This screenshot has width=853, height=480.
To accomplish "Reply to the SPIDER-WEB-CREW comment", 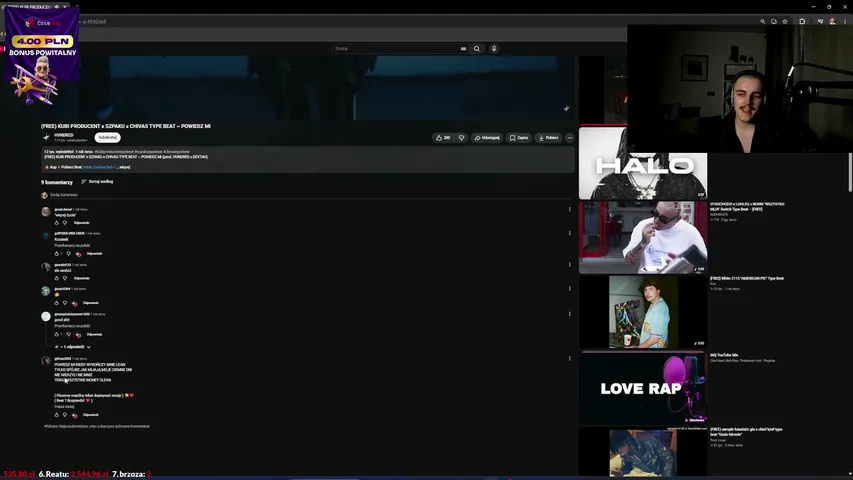I will pos(95,254).
